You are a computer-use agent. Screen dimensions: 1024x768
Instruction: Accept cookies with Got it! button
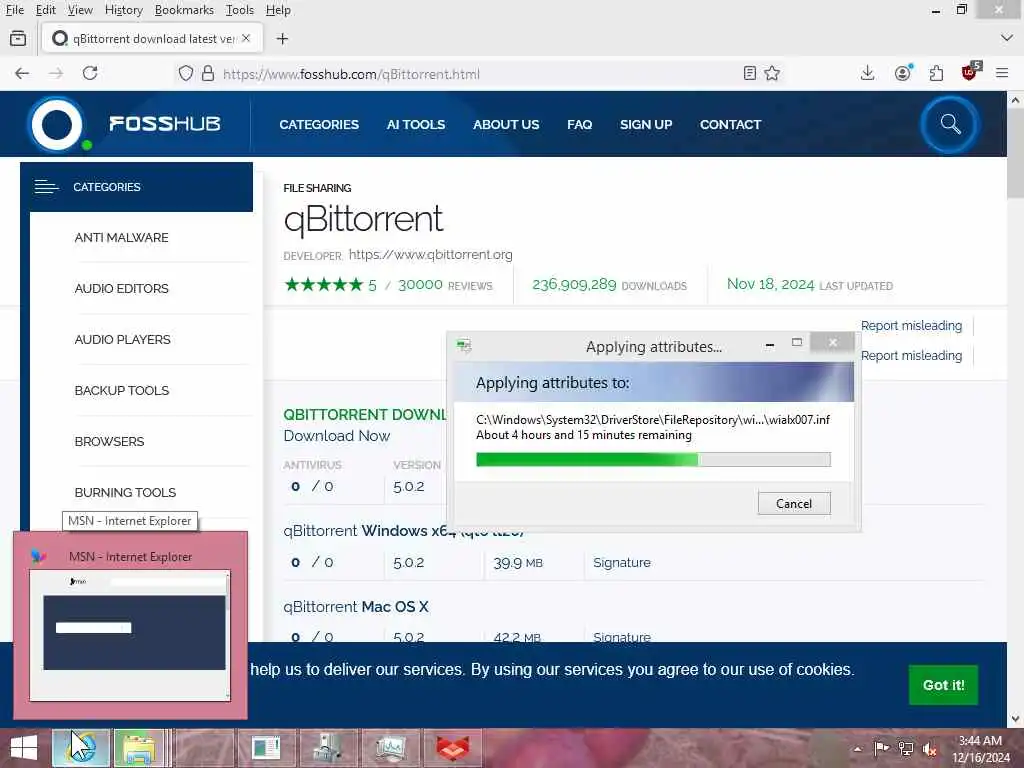[x=943, y=685]
